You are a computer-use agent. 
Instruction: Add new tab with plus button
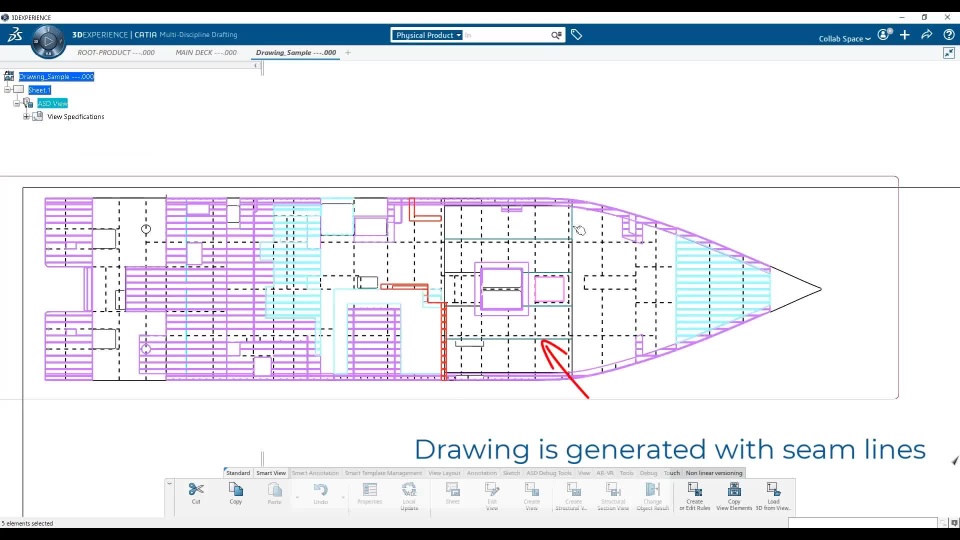(348, 53)
